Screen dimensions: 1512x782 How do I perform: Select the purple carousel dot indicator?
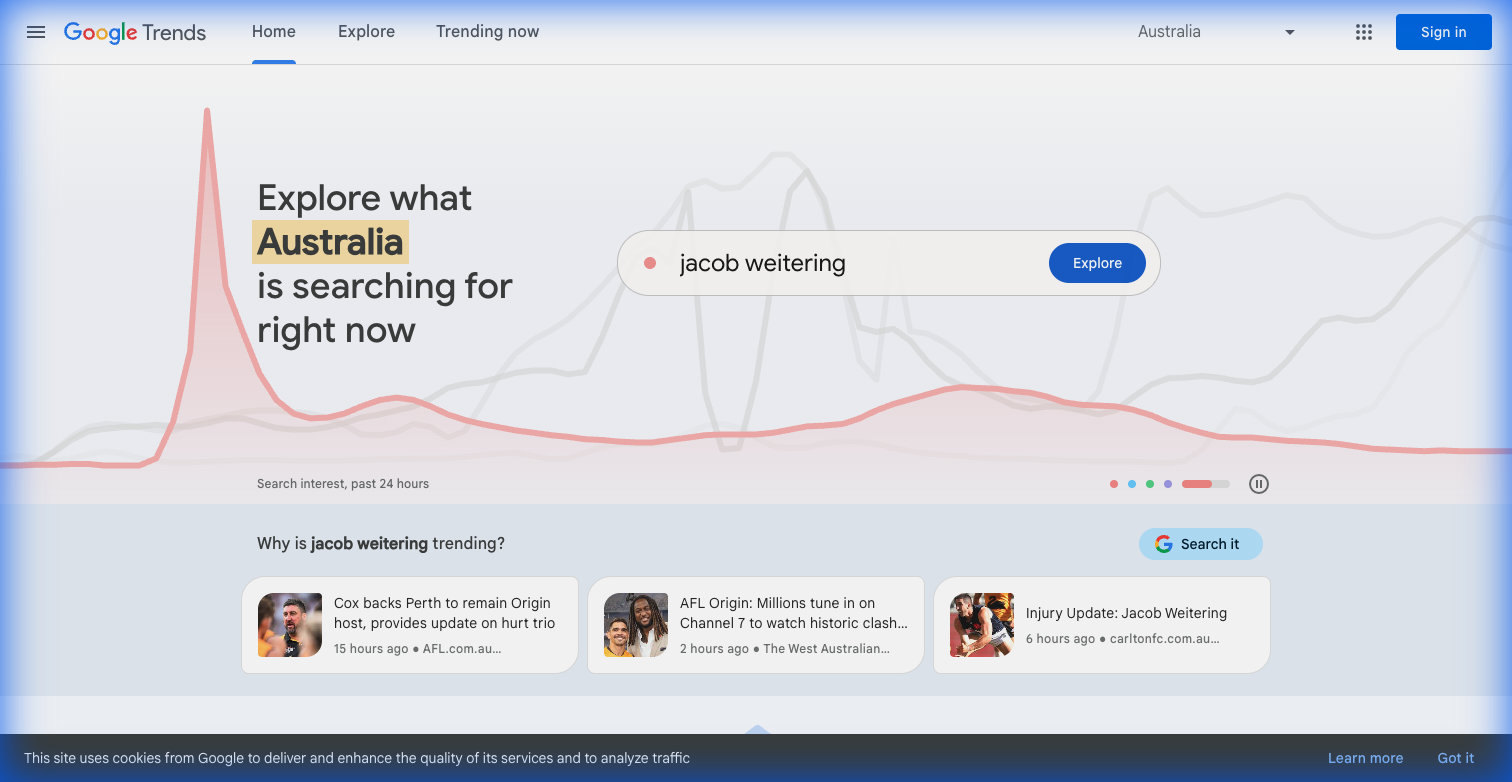(x=1168, y=484)
